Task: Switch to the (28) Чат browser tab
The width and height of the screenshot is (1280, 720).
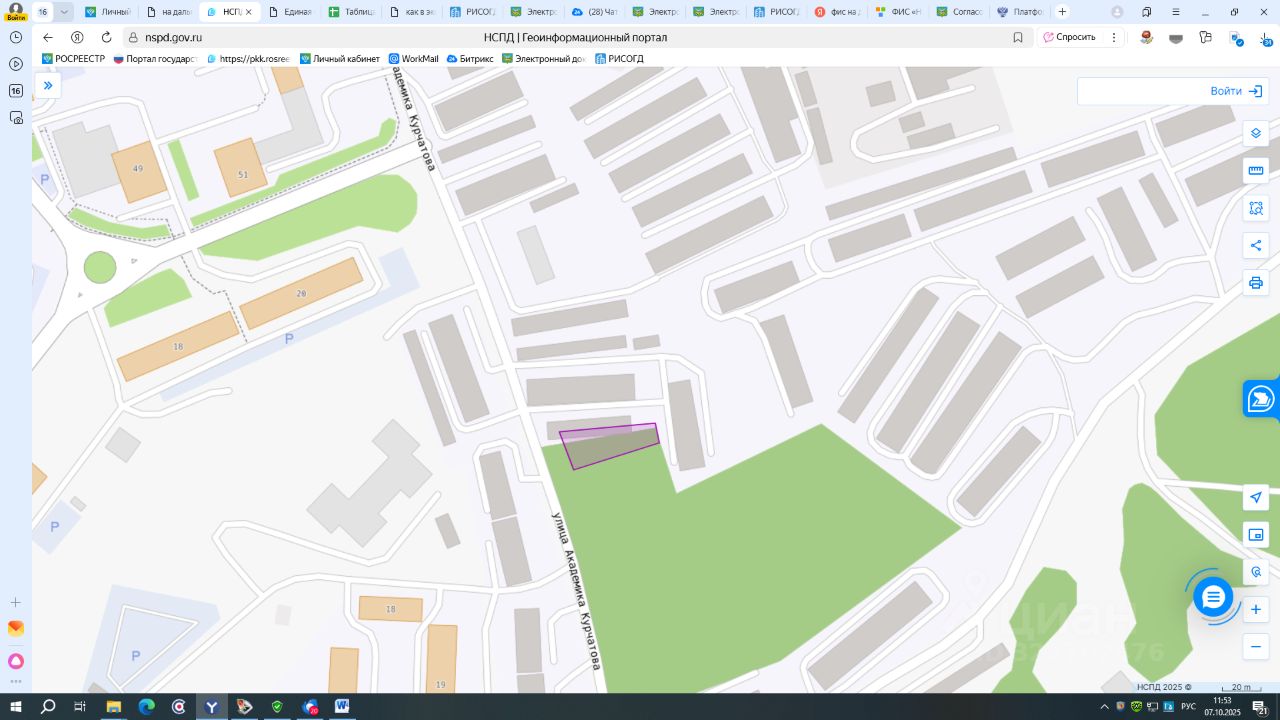Action: tap(595, 12)
